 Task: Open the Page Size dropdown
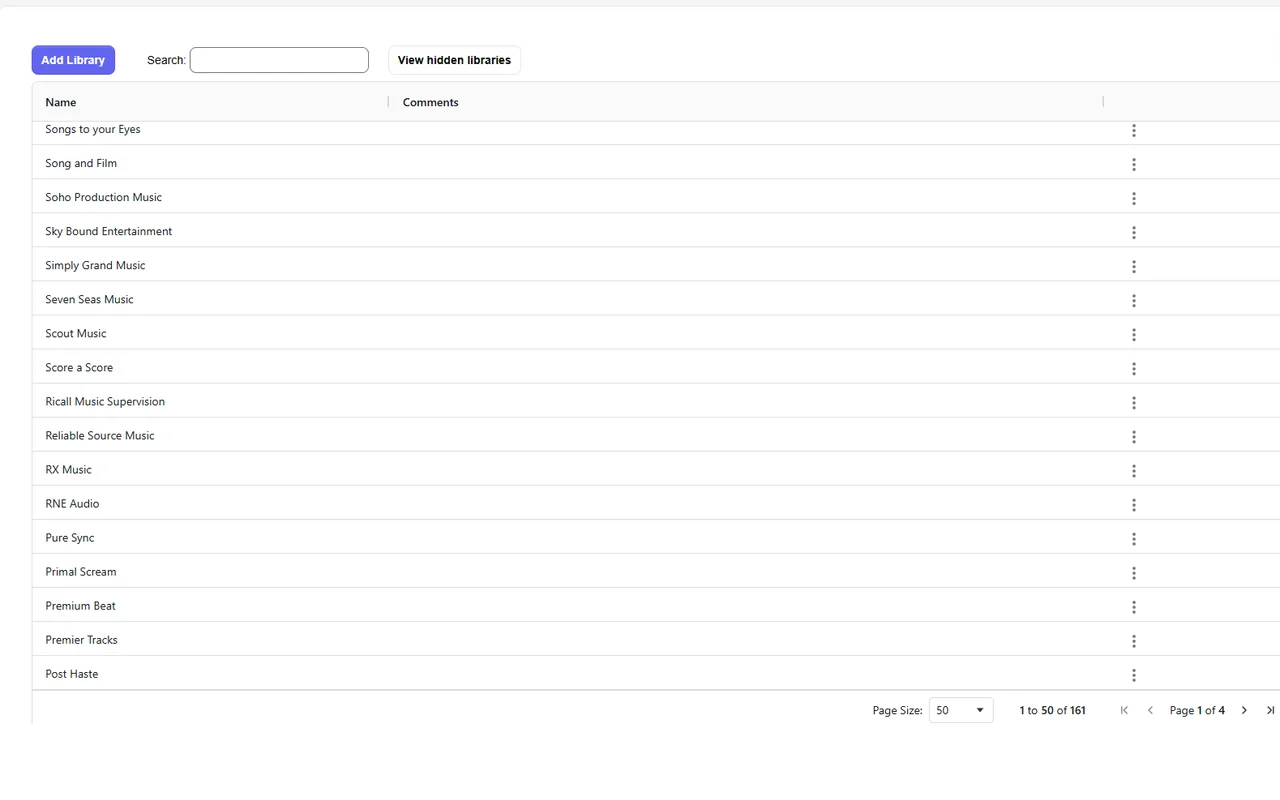[961, 710]
